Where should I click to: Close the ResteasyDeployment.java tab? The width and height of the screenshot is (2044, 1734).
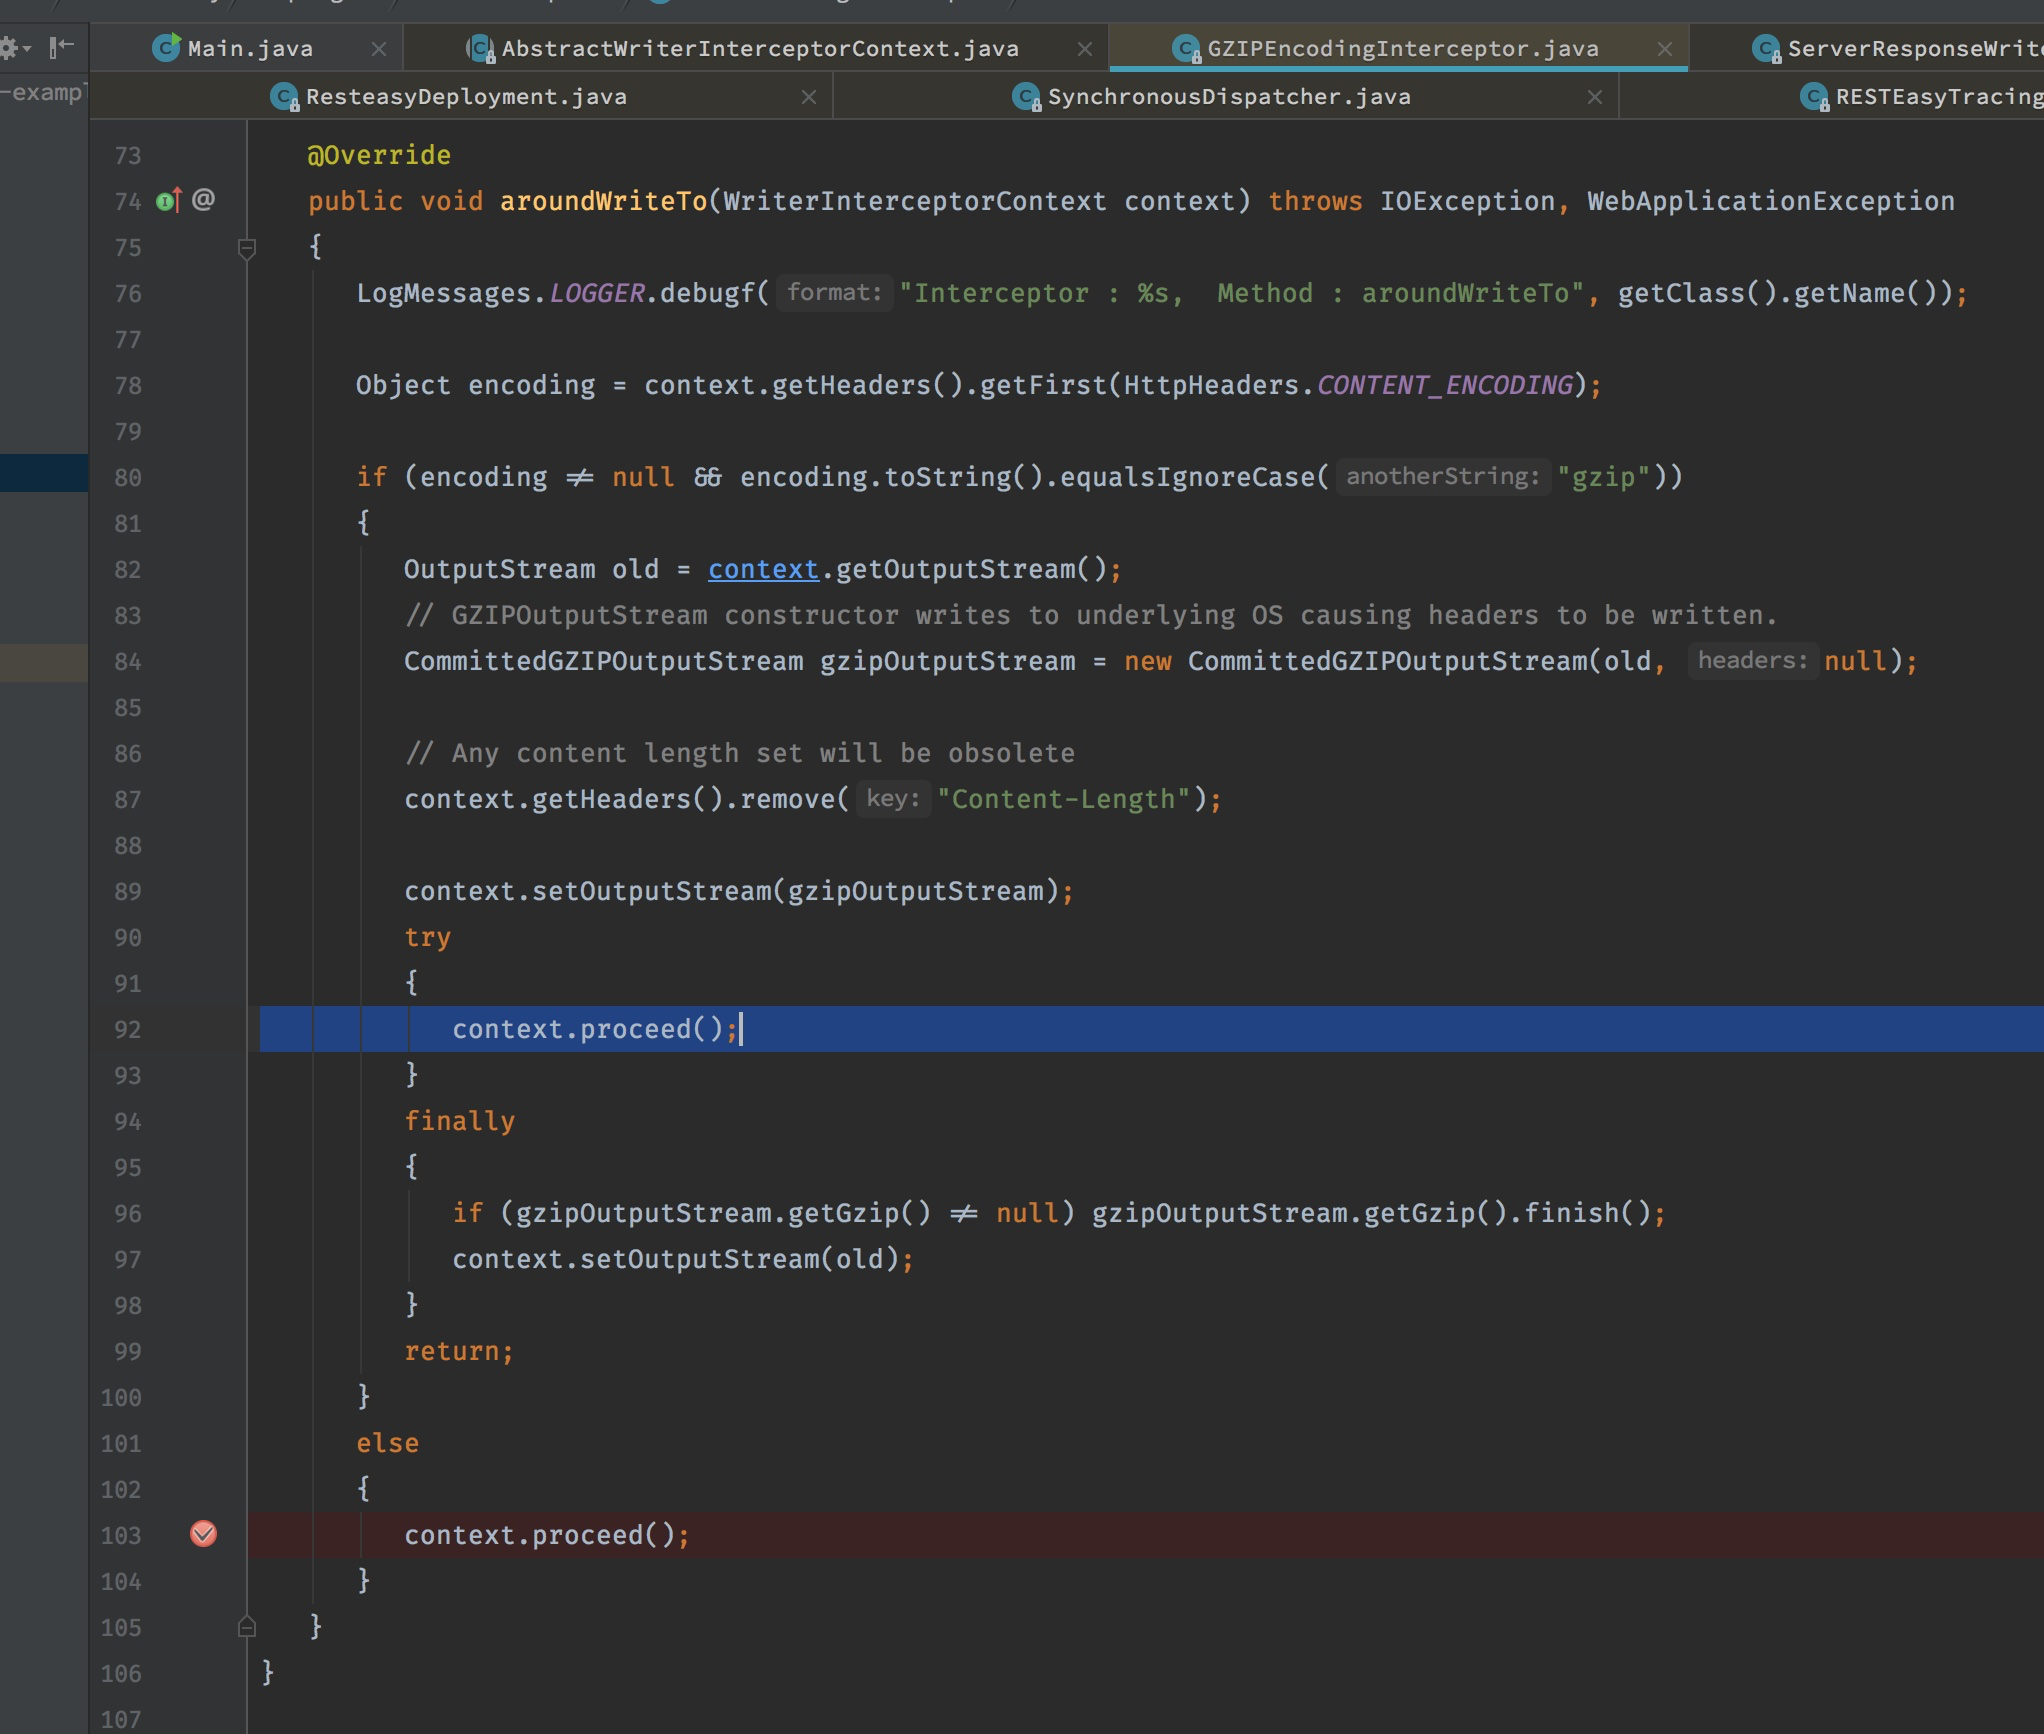[x=809, y=97]
